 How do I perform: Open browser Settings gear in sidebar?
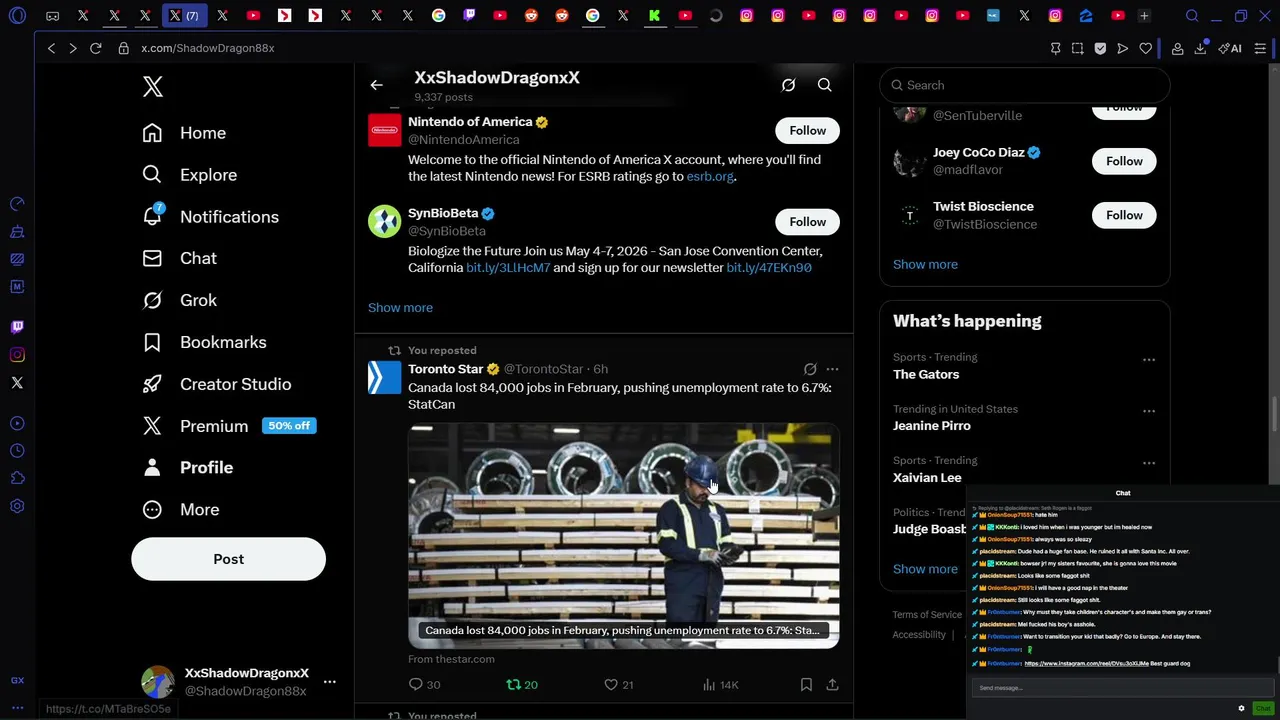pyautogui.click(x=17, y=507)
